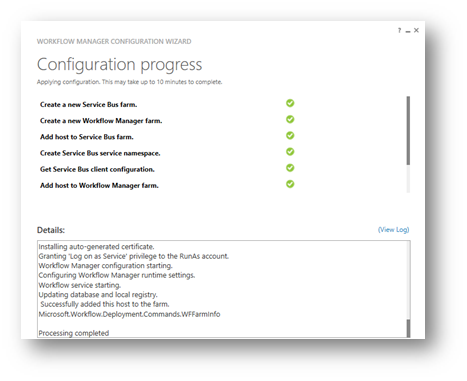Image resolution: width=467 pixels, height=381 pixels.
Task: Click 'Successfully added this host to the farm.'
Action: [x=105, y=304]
